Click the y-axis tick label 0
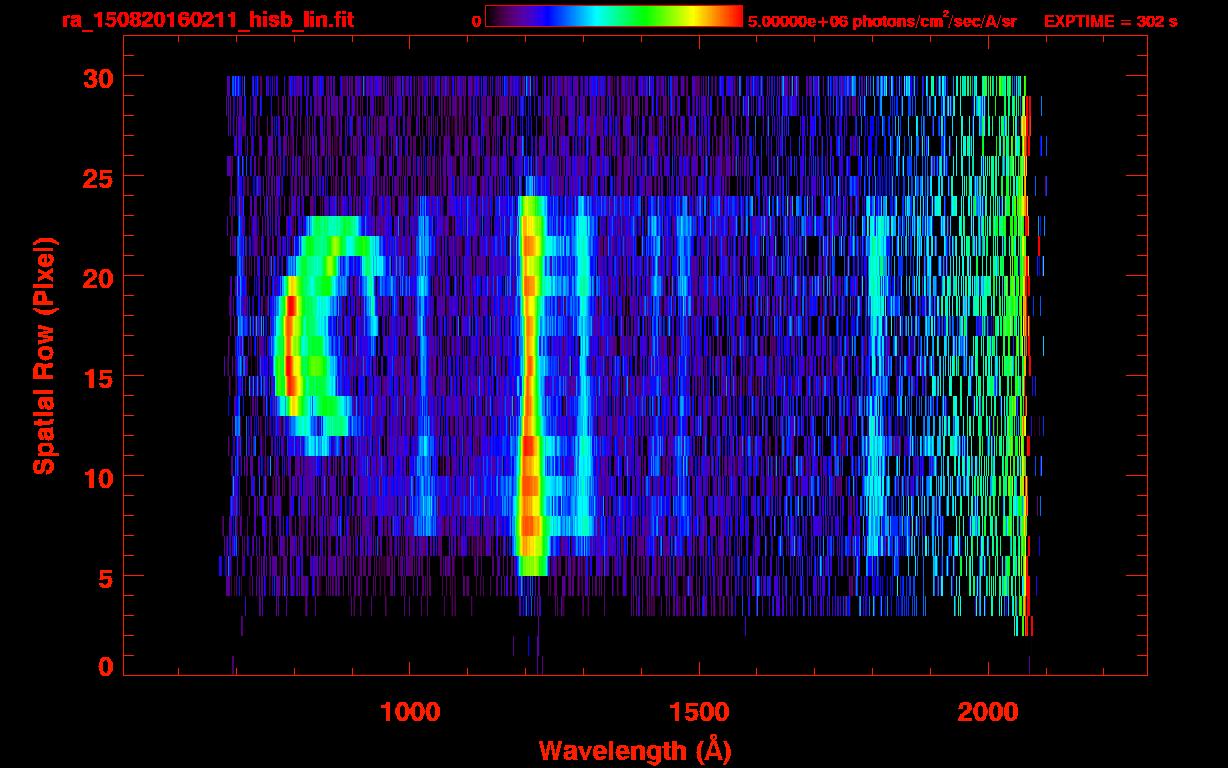Image resolution: width=1228 pixels, height=768 pixels. click(x=104, y=666)
